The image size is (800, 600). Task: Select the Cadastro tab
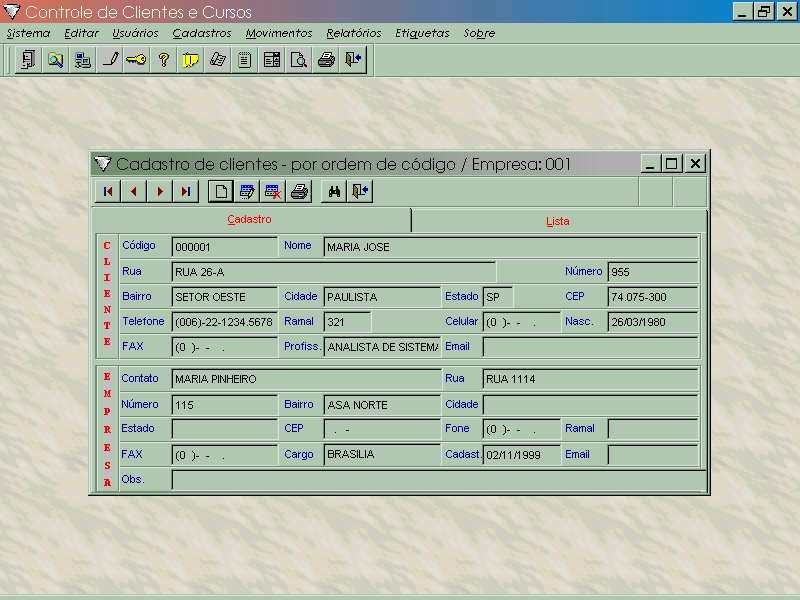249,220
